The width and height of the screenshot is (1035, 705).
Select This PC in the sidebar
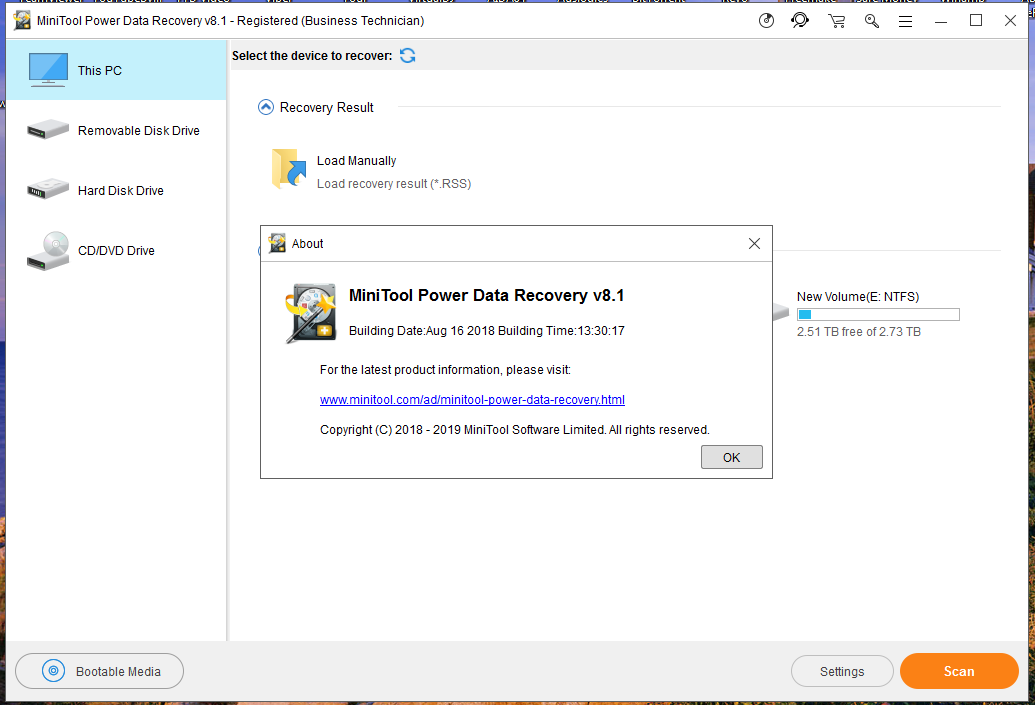click(x=116, y=70)
